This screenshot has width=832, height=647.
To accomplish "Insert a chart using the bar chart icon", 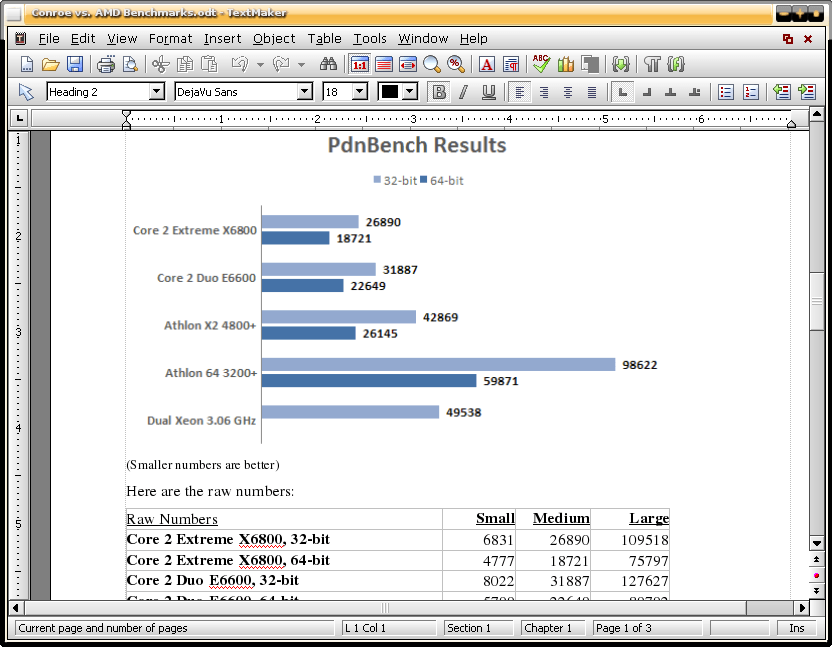I will tap(566, 65).
